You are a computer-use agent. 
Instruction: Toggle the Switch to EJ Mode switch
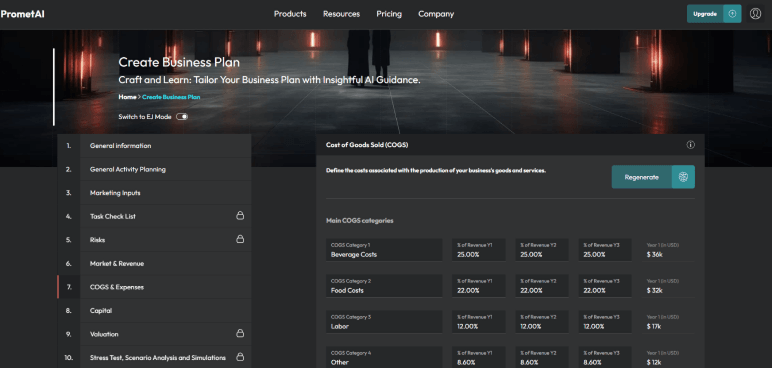click(x=182, y=117)
